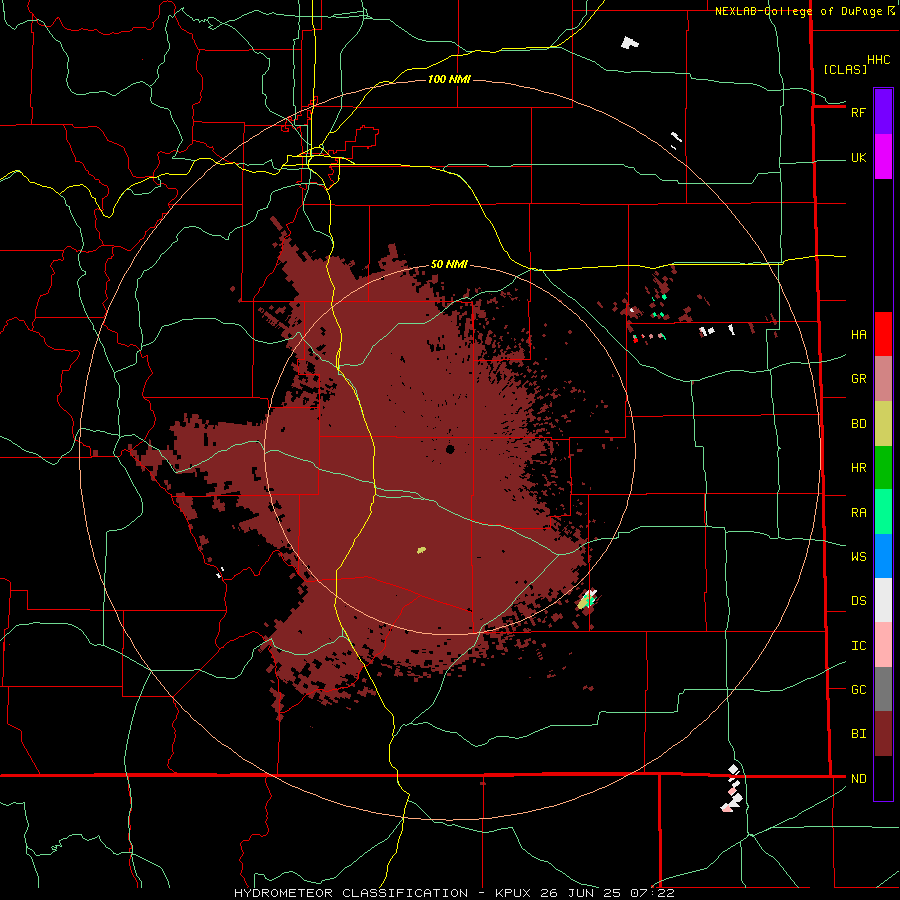Click the blue WS legend swatch

click(x=883, y=556)
